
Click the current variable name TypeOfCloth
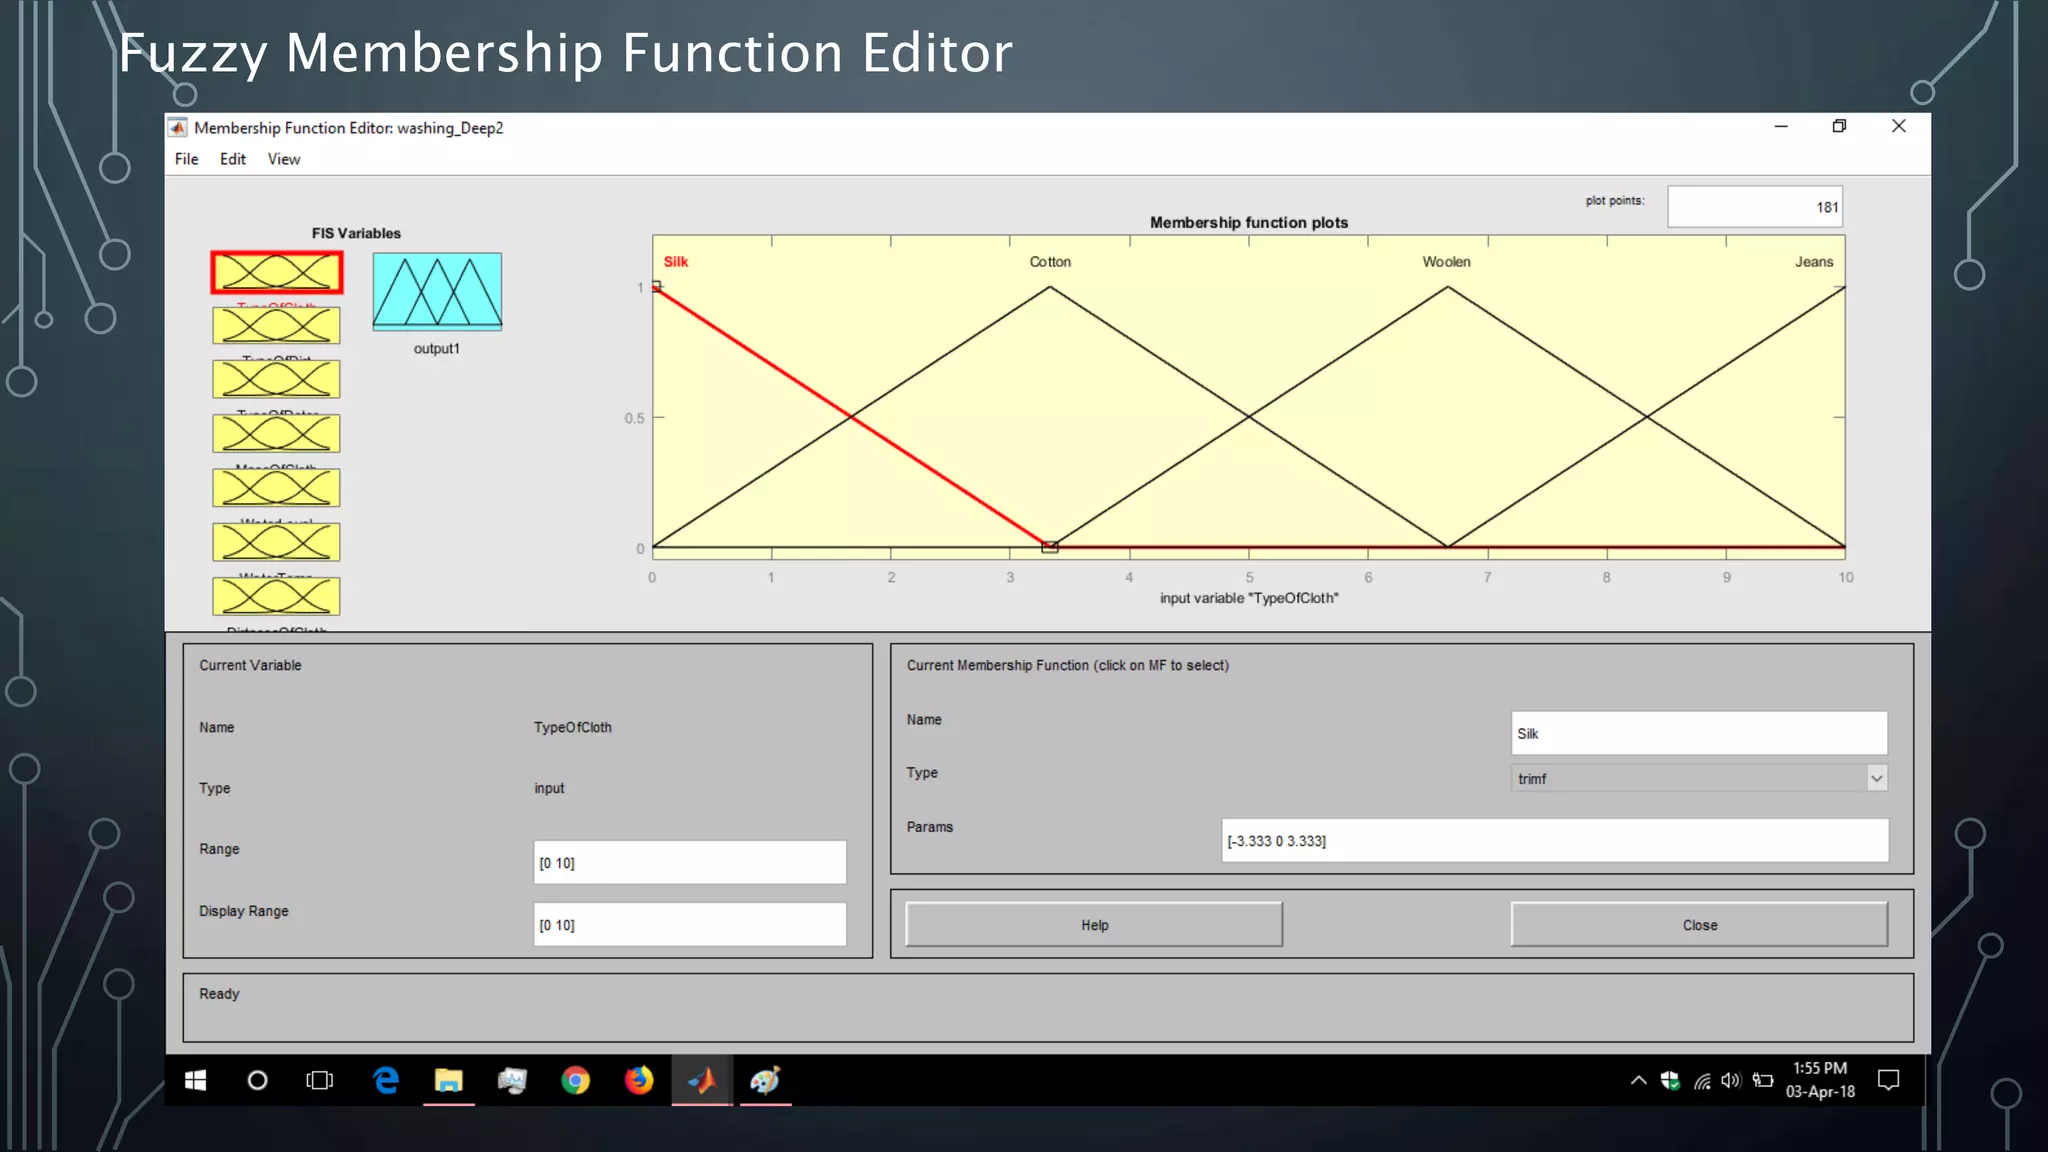click(572, 727)
